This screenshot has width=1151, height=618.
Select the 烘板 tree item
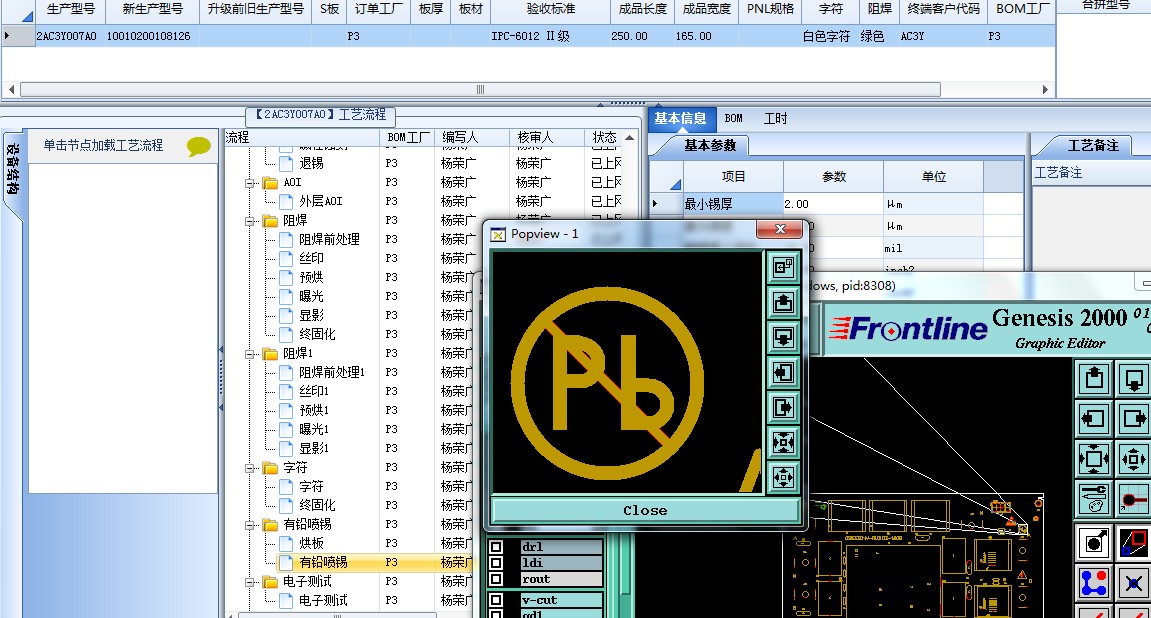pos(311,543)
